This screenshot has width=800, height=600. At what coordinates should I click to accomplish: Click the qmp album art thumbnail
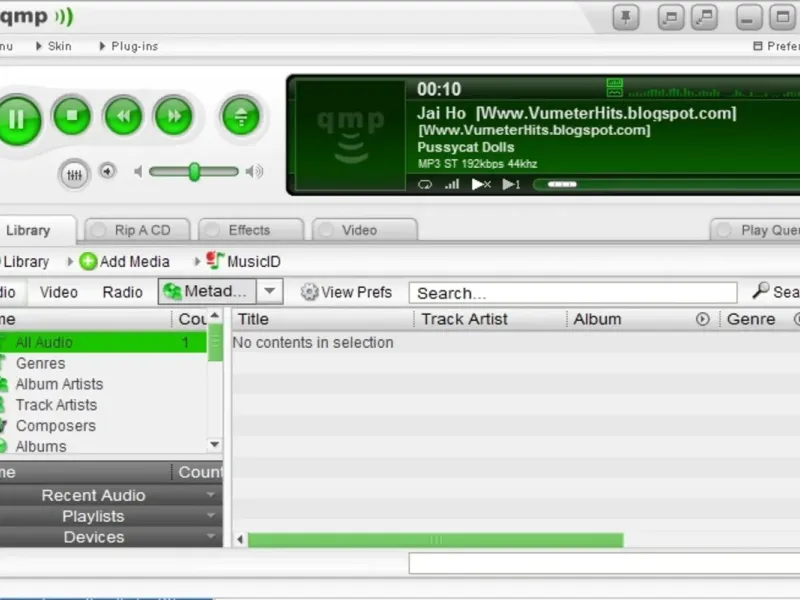[x=351, y=135]
